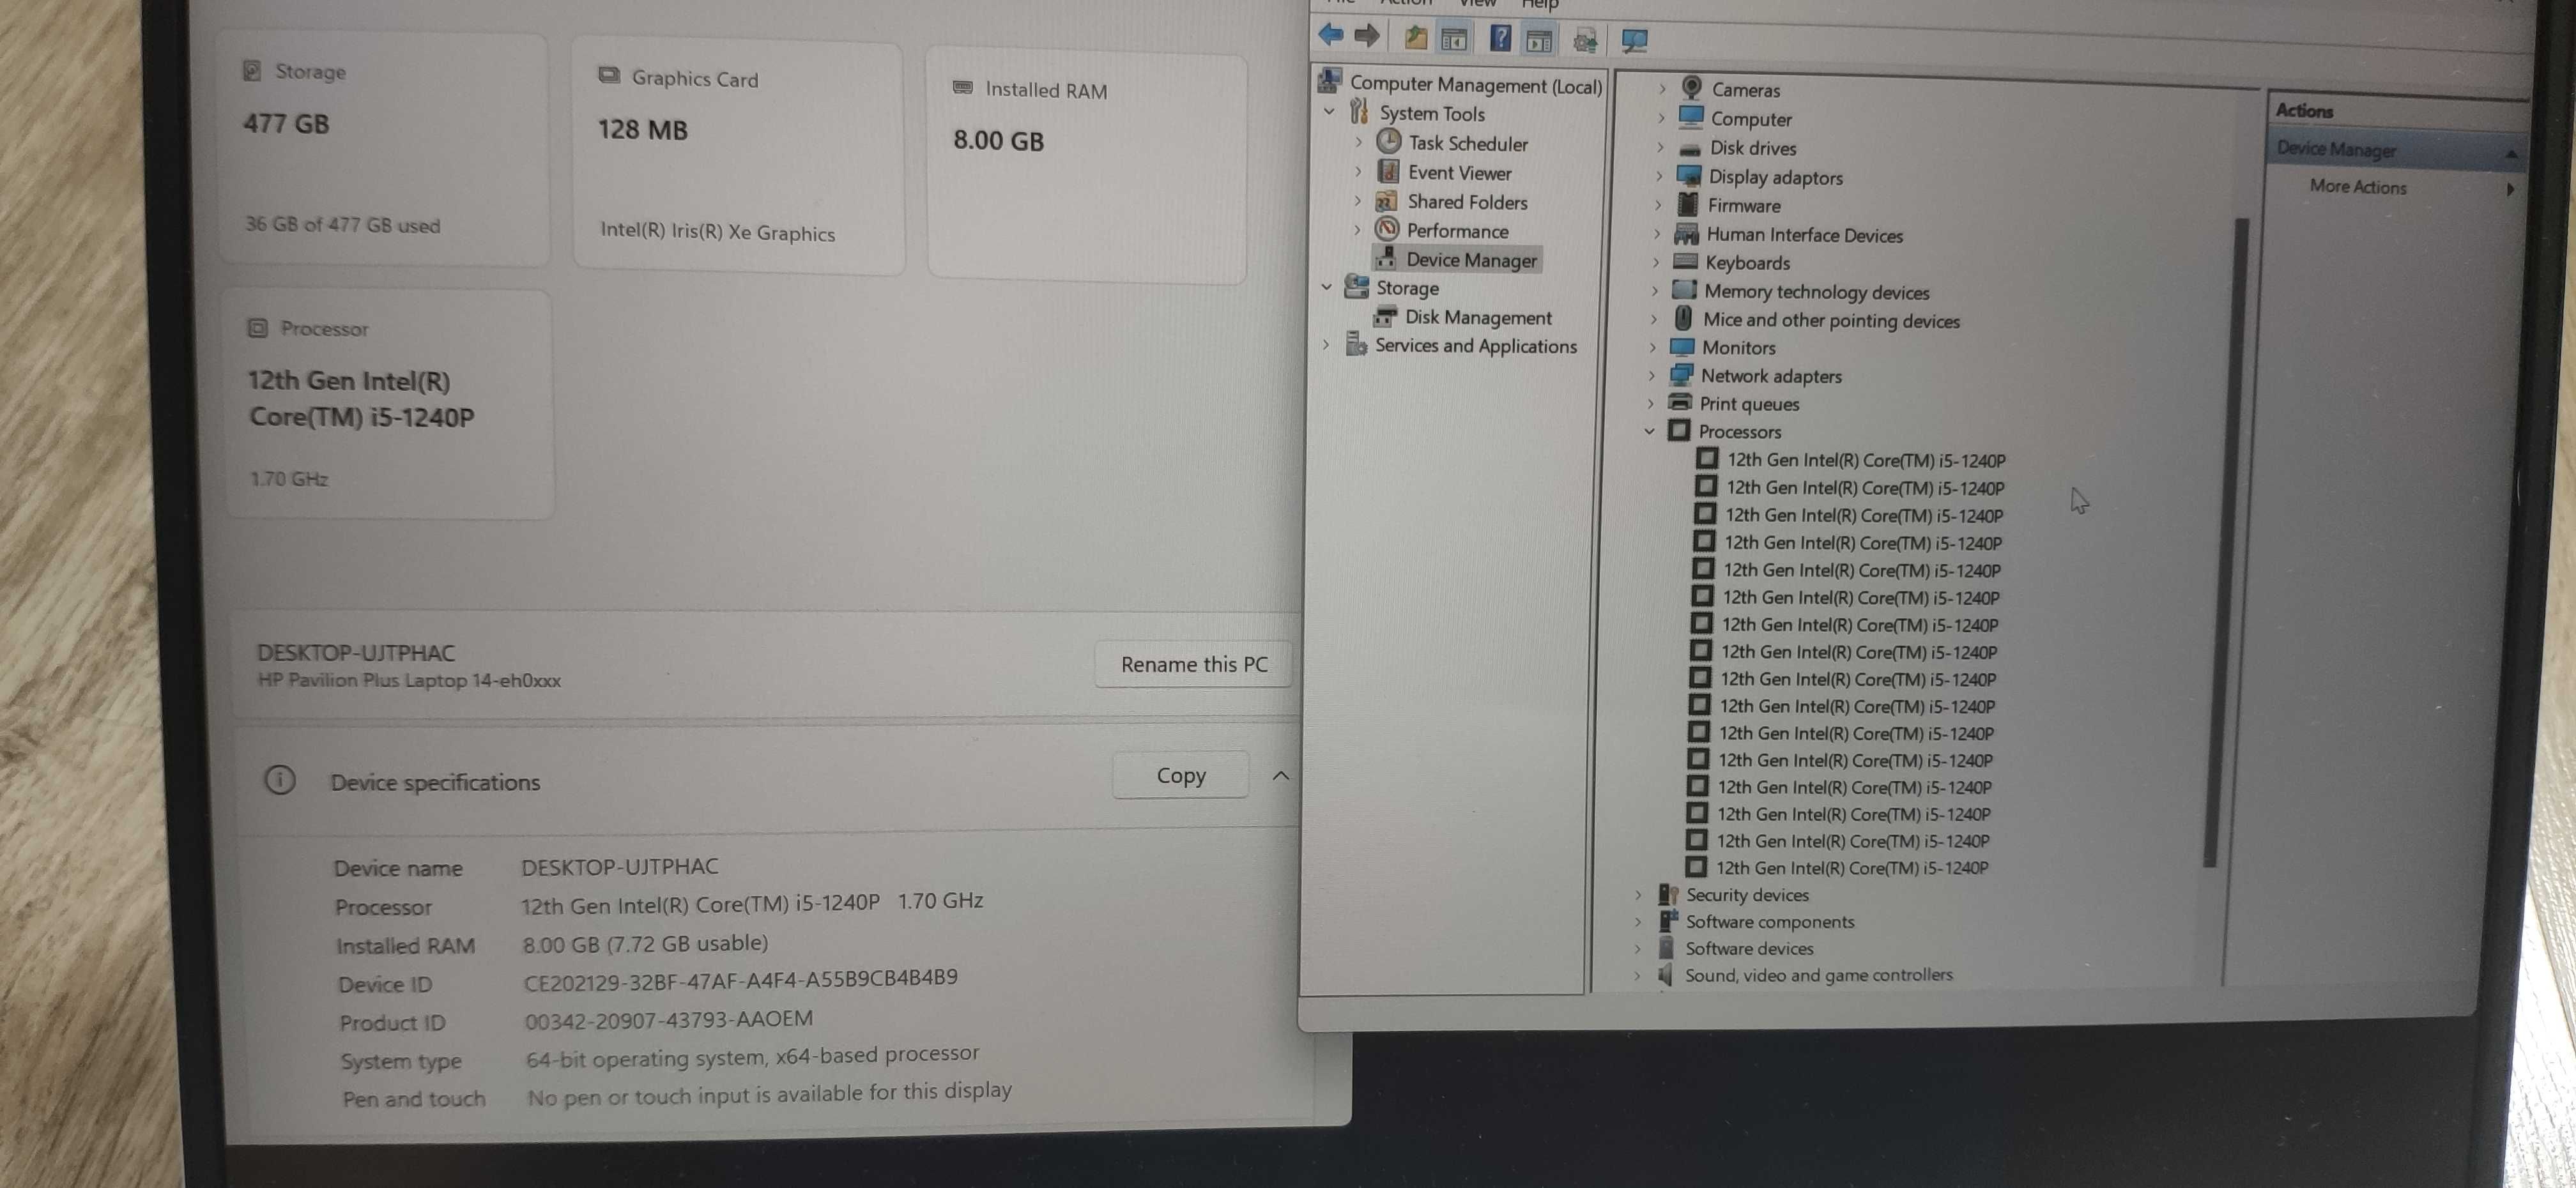Click the Update driver gear toolbar icon
Screen dimensions: 2576x1188
pyautogui.click(x=1585, y=41)
